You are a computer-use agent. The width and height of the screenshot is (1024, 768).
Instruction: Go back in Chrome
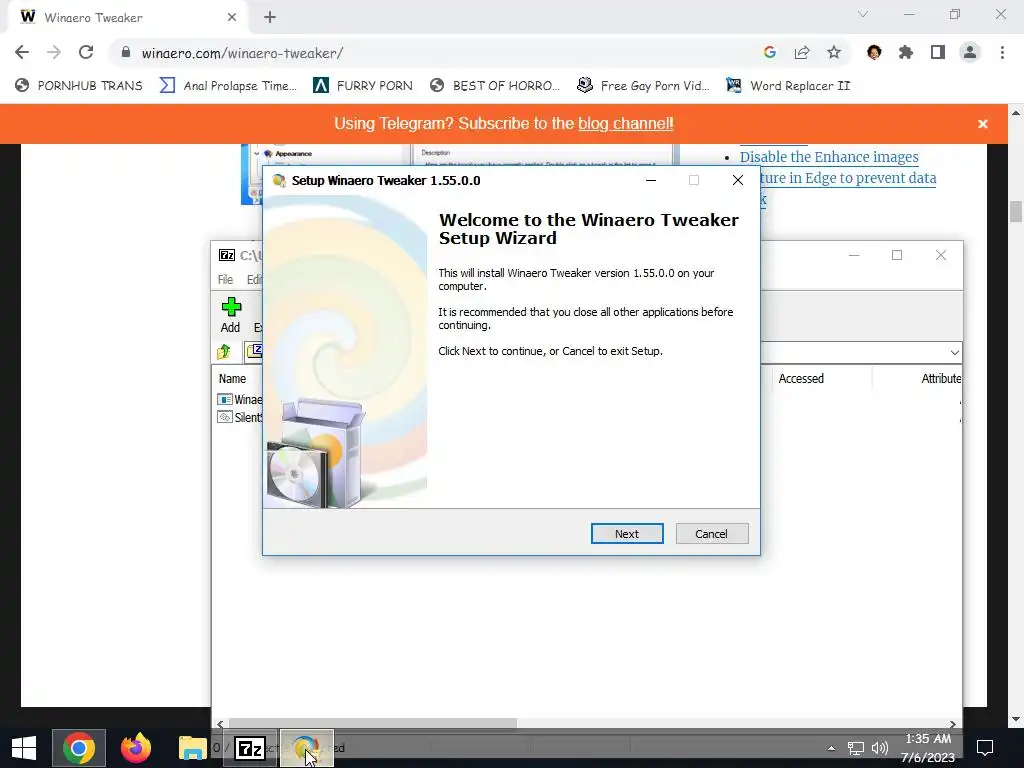pos(22,53)
